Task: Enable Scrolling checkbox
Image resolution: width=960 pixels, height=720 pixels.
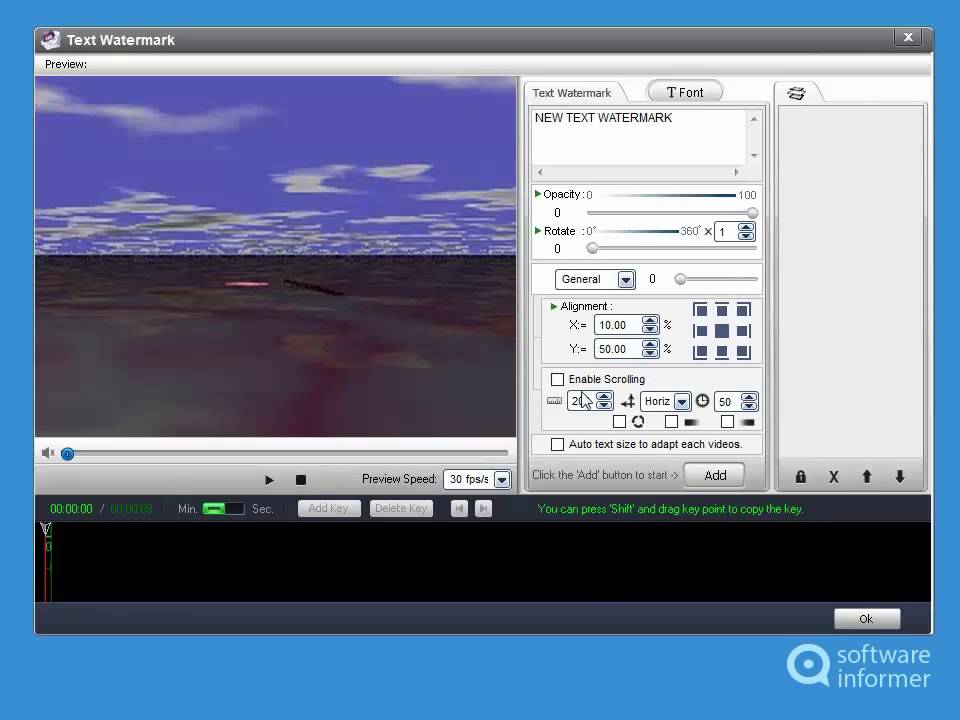Action: point(557,379)
